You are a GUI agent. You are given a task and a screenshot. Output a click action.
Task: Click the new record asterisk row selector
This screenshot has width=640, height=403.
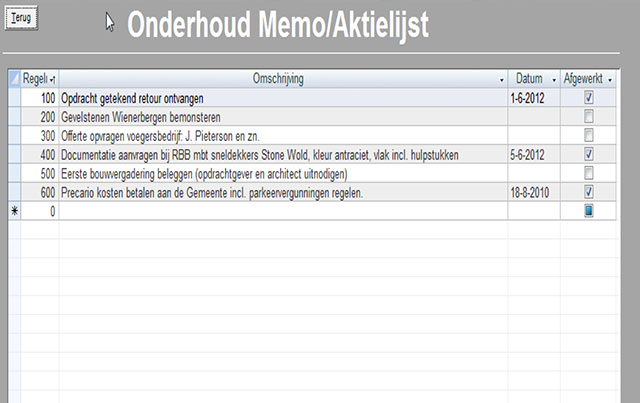(x=13, y=211)
